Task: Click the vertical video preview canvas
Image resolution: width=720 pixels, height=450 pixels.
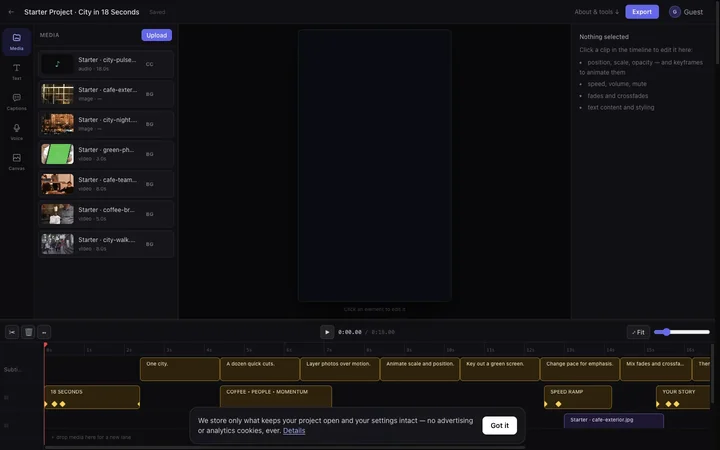Action: click(x=375, y=165)
